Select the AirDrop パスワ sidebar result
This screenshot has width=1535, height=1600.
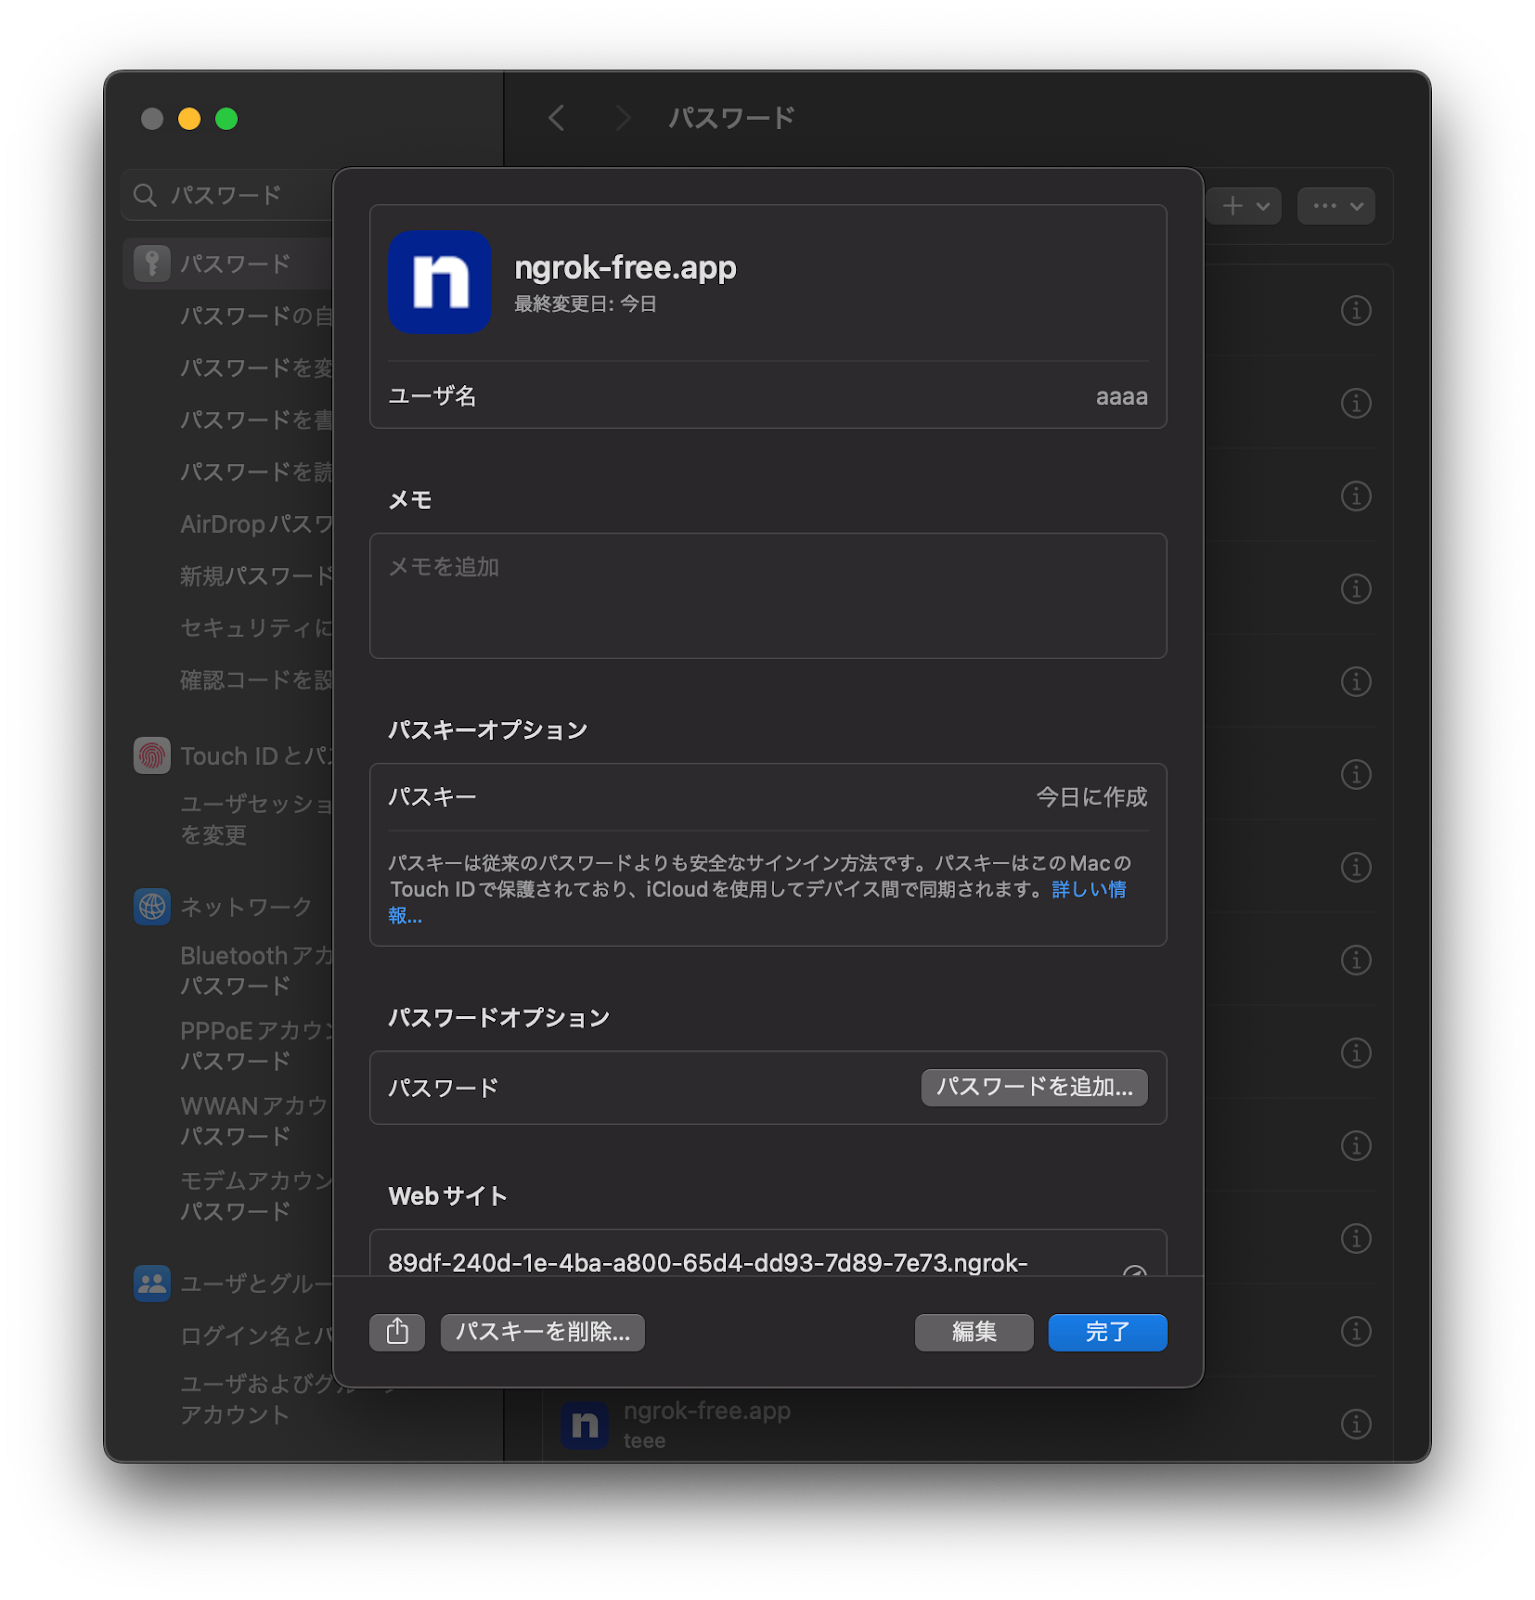coord(256,524)
